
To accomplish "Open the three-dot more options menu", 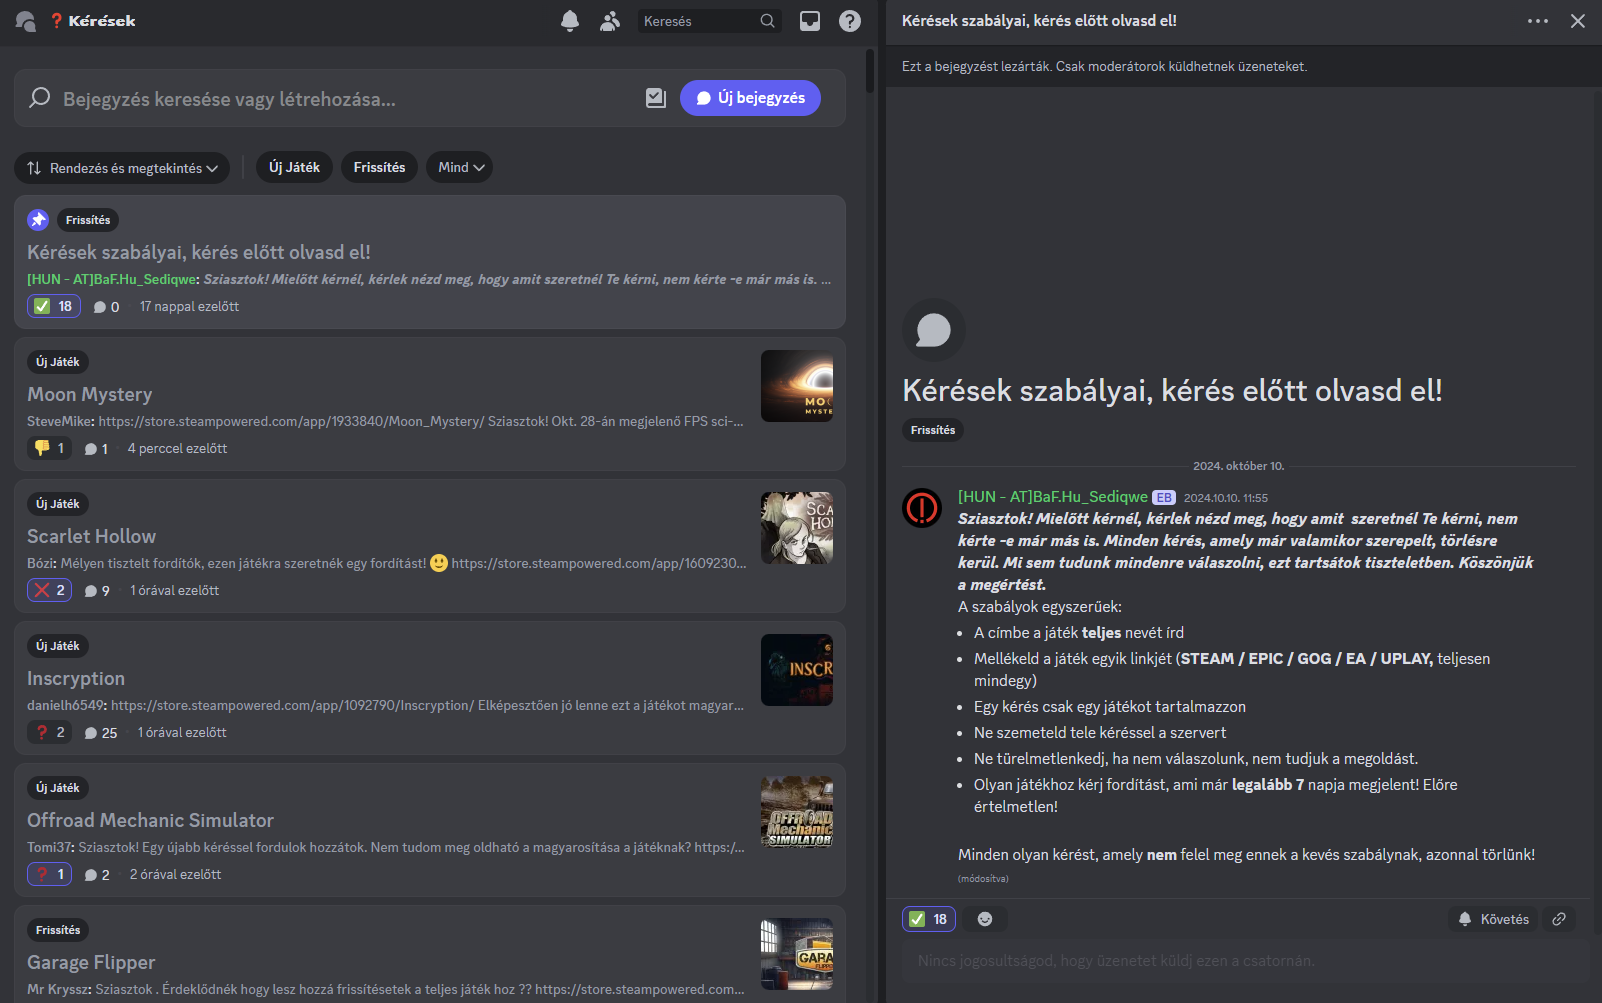I will coord(1538,21).
